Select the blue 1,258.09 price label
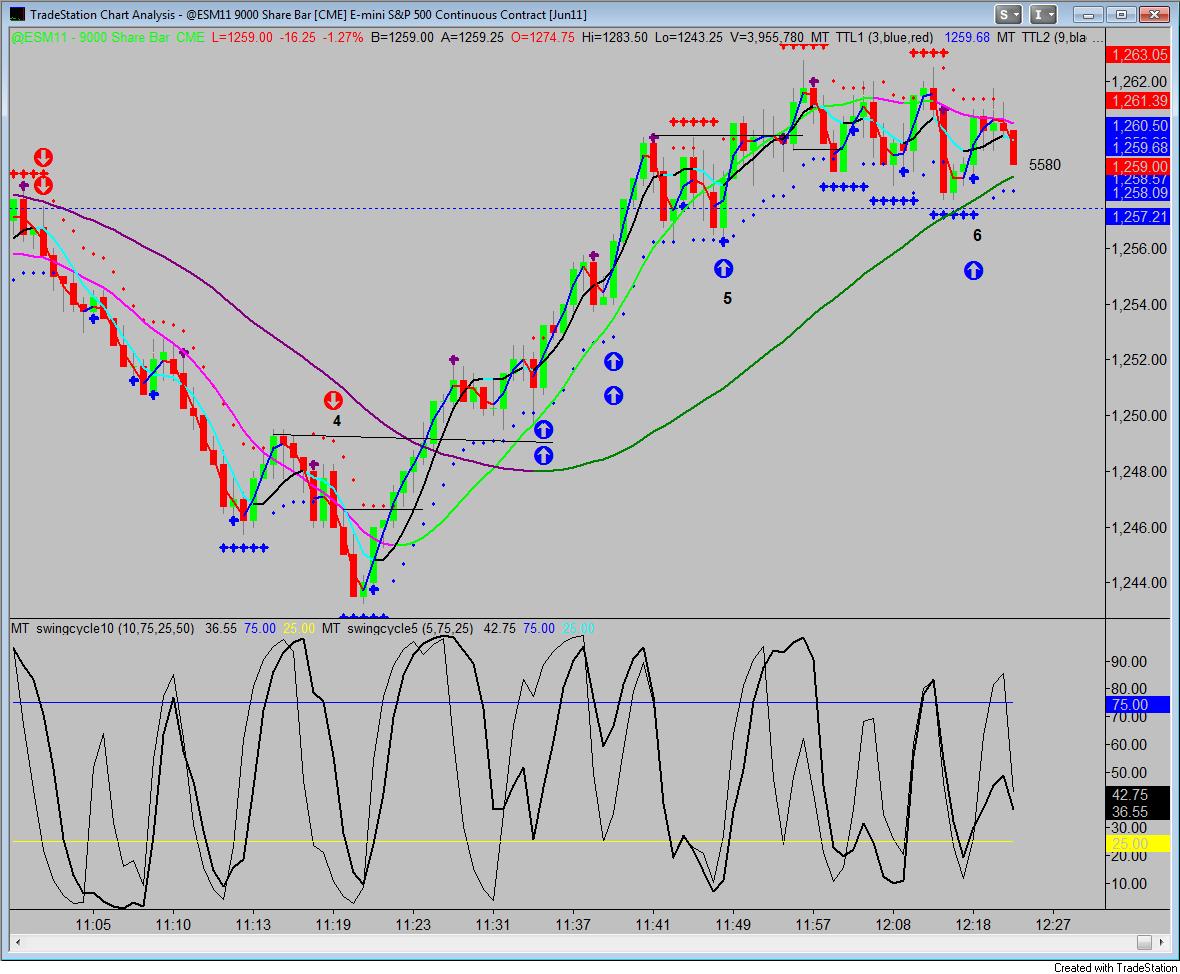The width and height of the screenshot is (1180, 974). point(1137,194)
